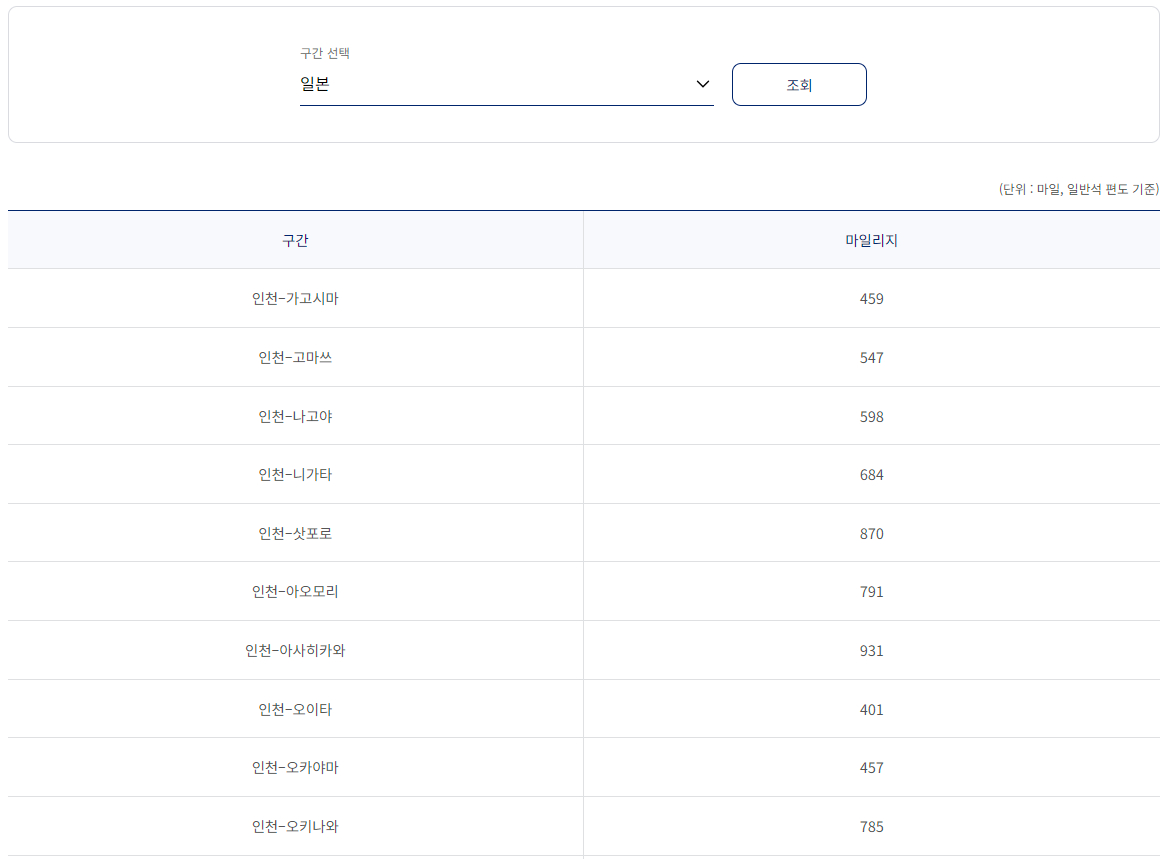Click the 인천-삿포로 route cell
Viewport: 1168px width, 859px height.
(x=295, y=533)
